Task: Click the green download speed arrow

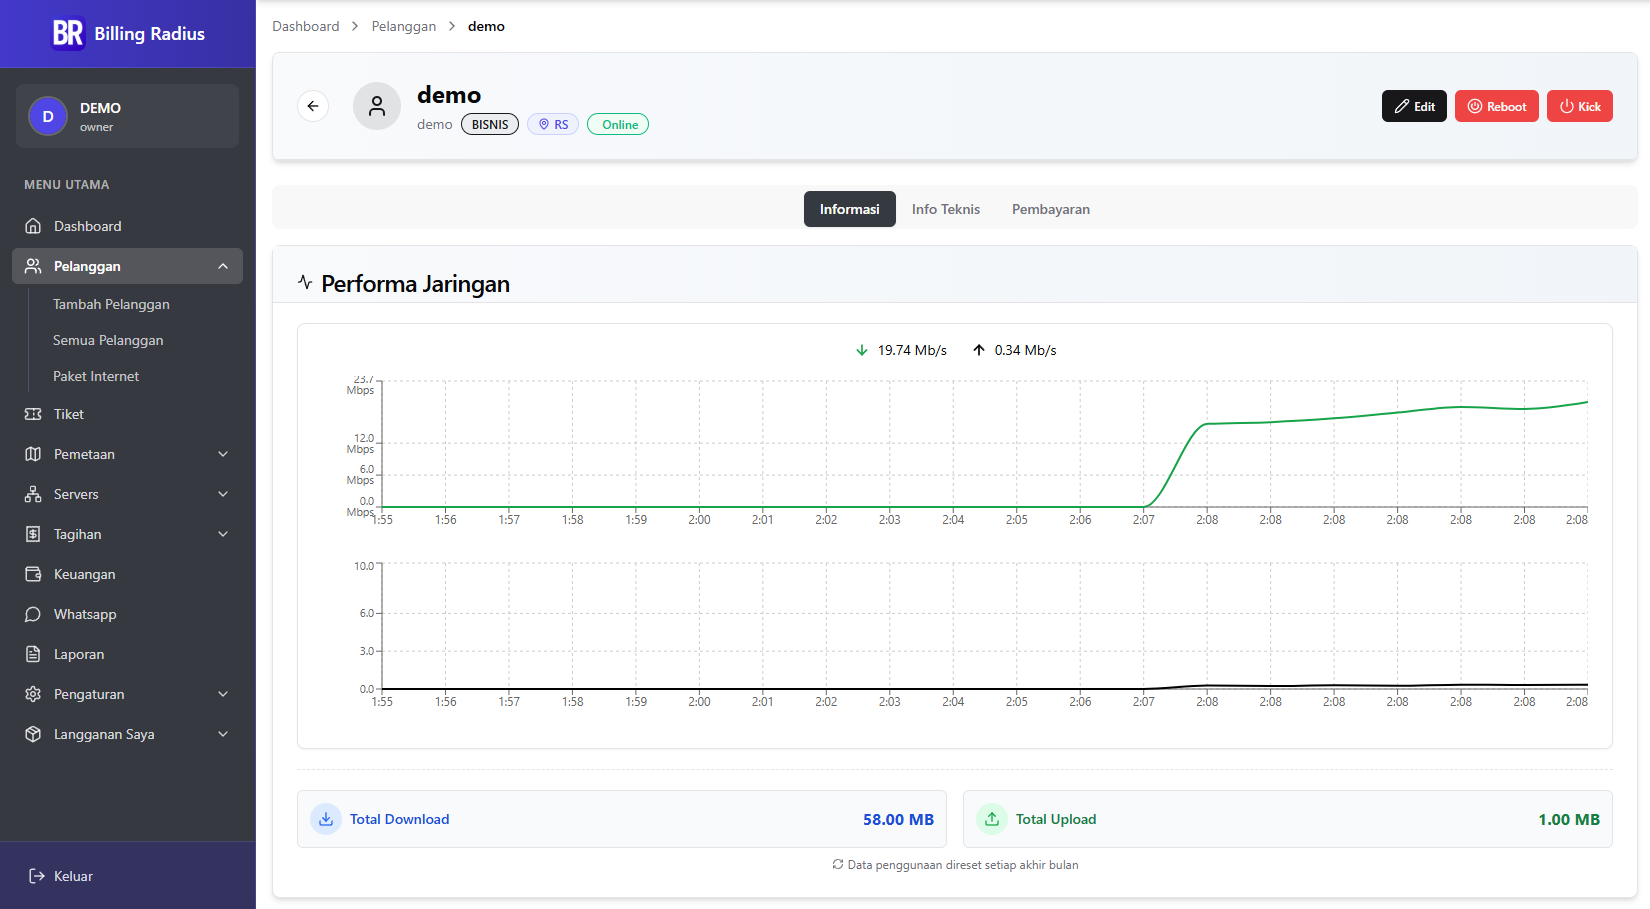Action: [862, 350]
